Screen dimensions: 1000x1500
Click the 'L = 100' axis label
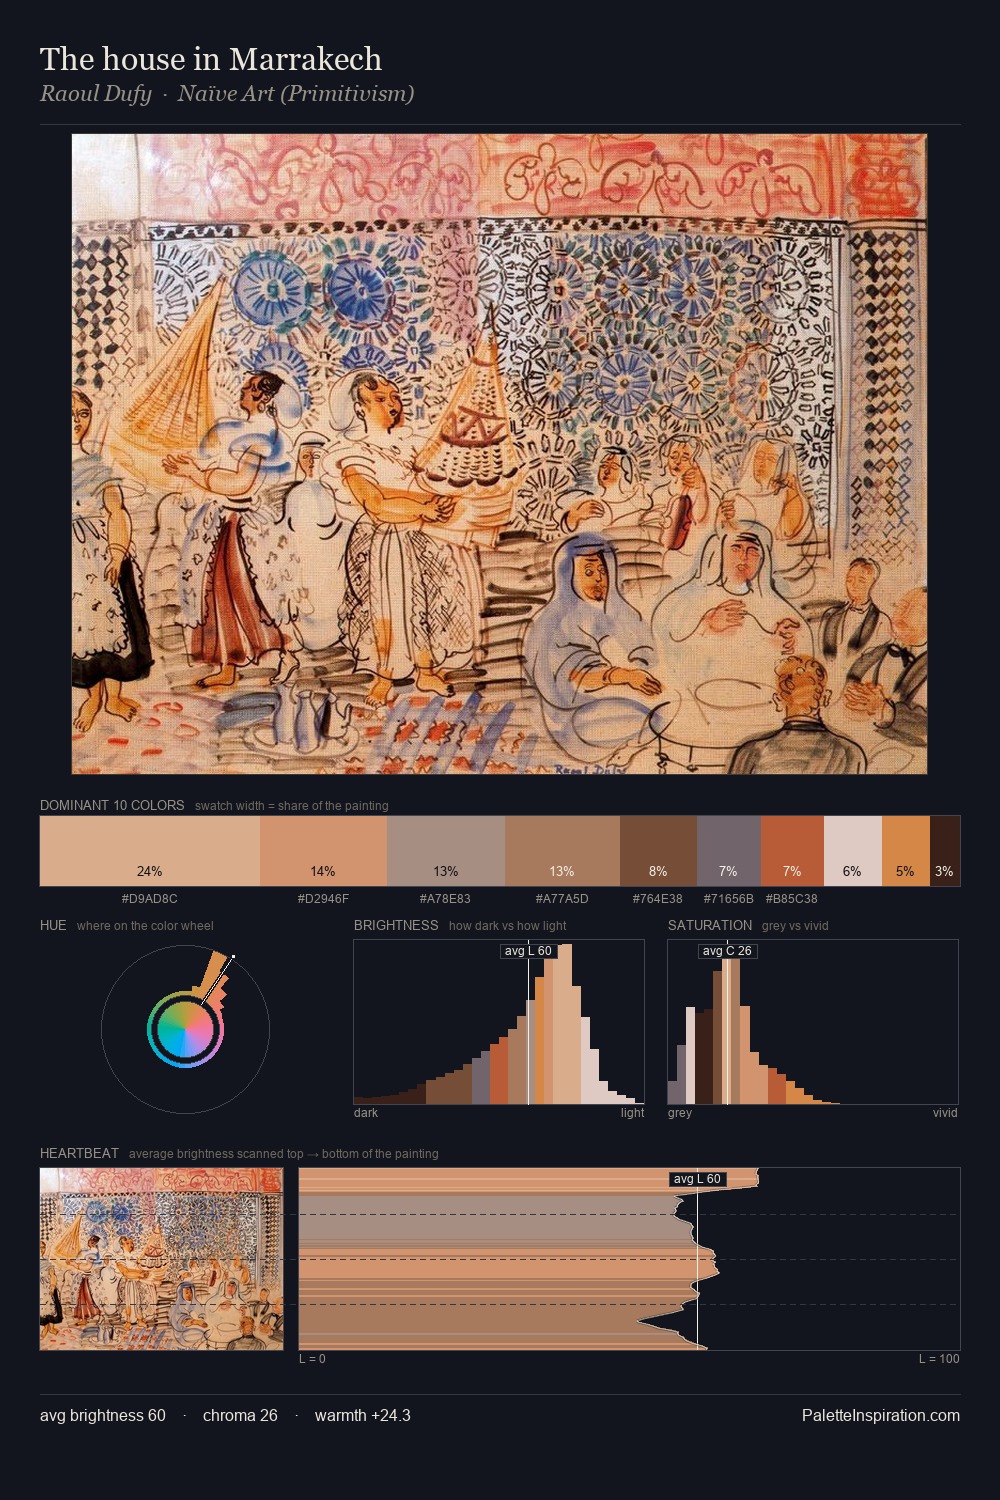pos(939,1359)
